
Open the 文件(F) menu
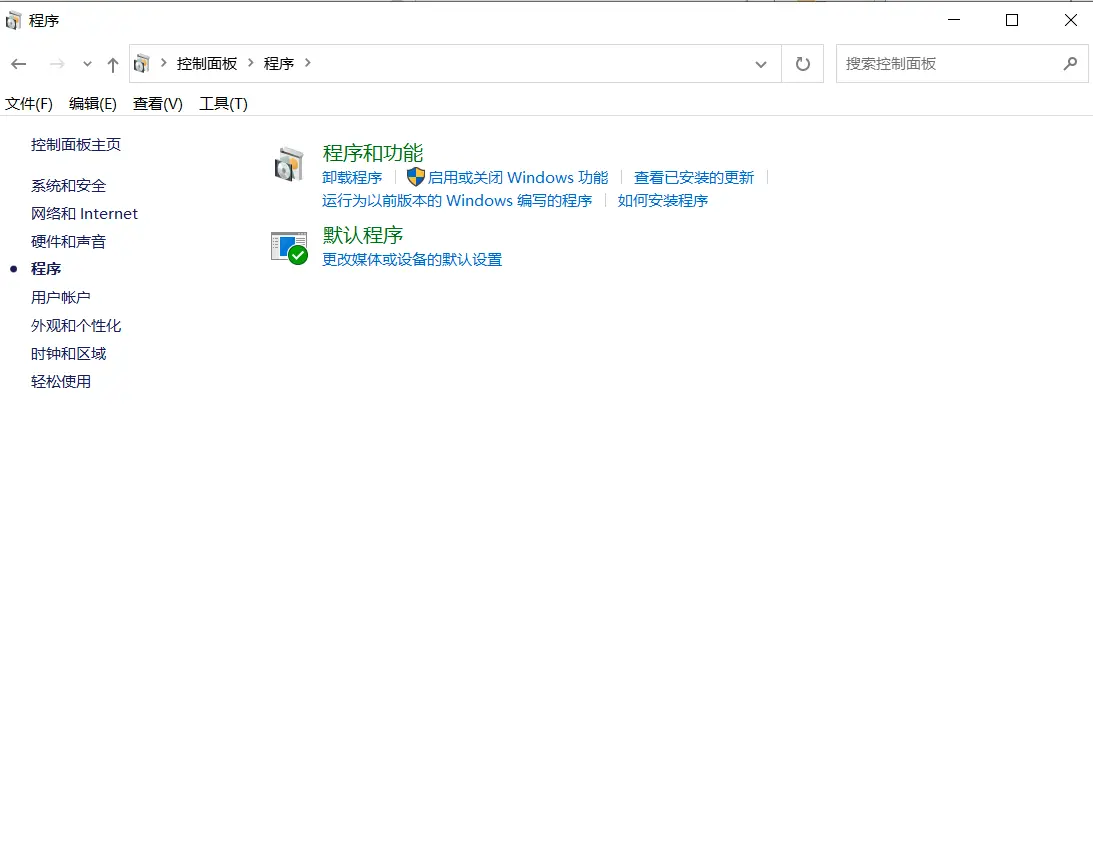click(29, 104)
